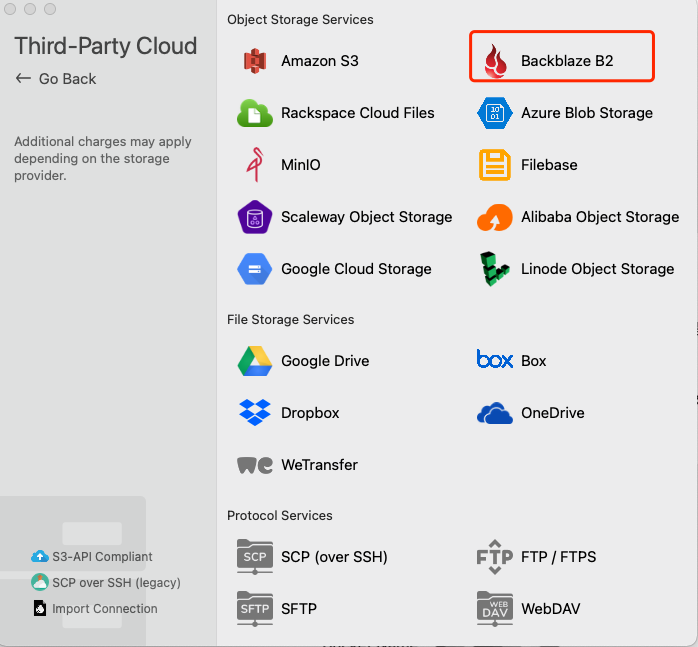Image resolution: width=698 pixels, height=647 pixels.
Task: Pick the Rackspace Cloud Files icon
Action: [x=255, y=113]
